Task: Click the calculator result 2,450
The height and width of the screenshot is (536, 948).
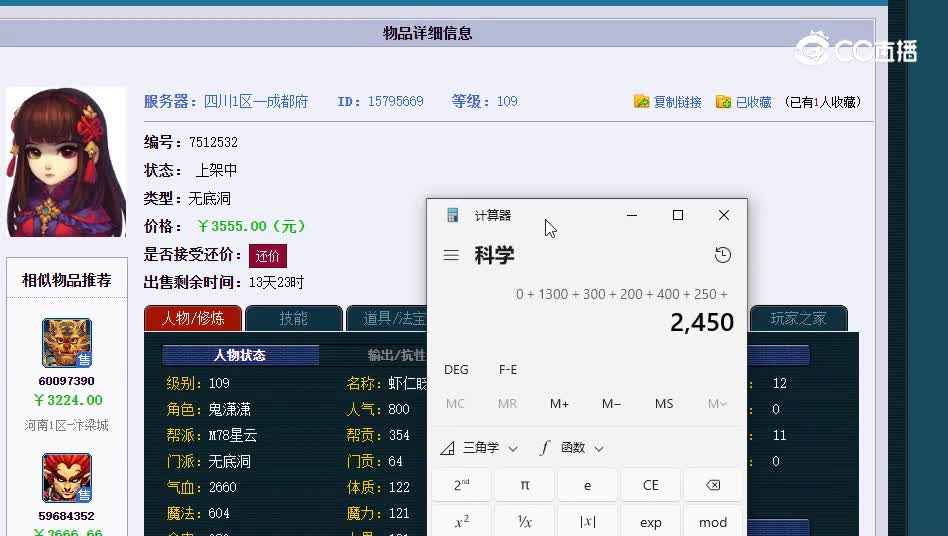Action: tap(701, 322)
